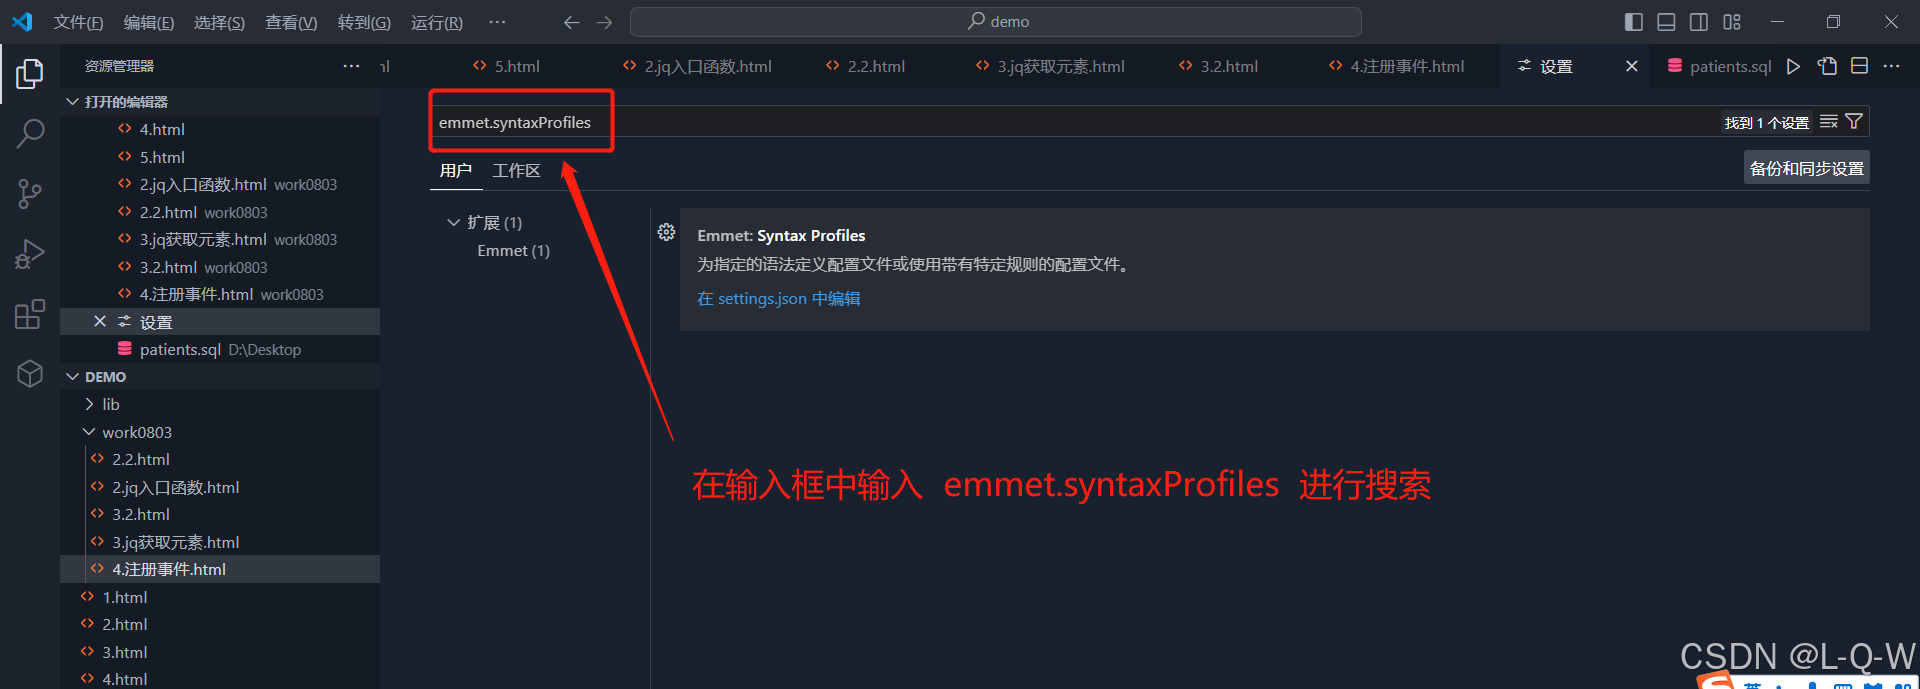Click 在 settings.json 中编辑 link

coord(778,298)
